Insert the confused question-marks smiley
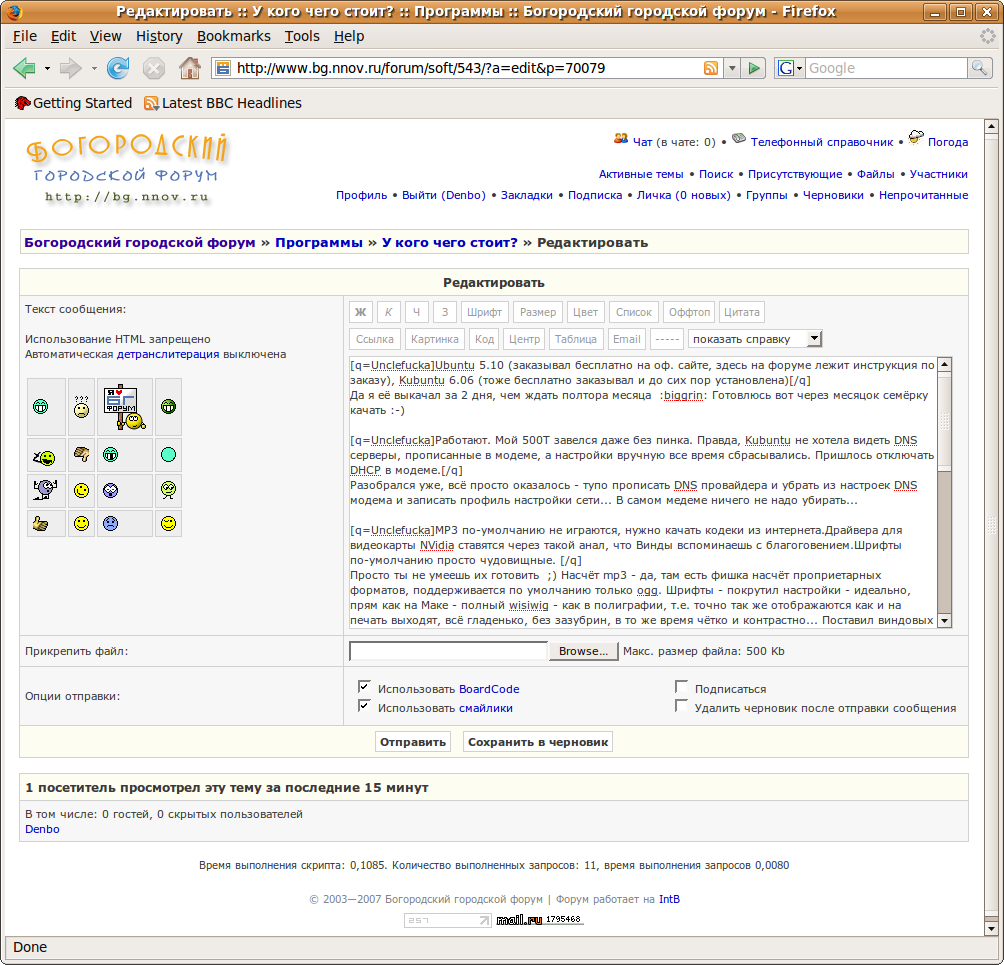 point(83,407)
